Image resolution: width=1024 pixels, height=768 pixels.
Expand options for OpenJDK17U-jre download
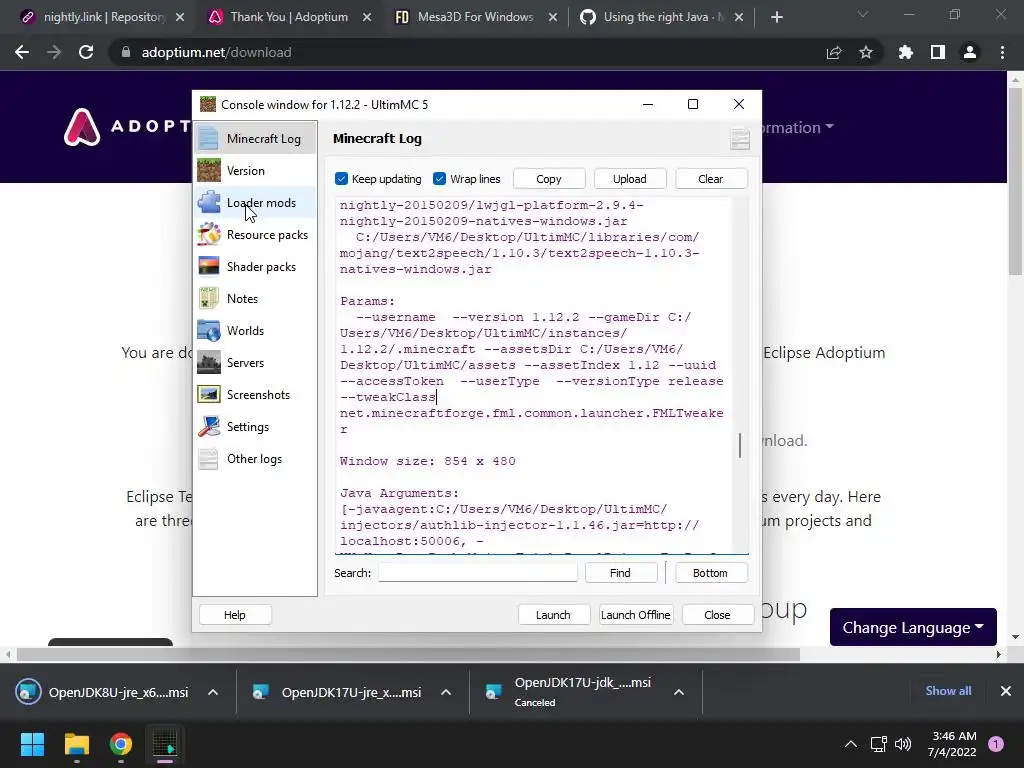(446, 692)
